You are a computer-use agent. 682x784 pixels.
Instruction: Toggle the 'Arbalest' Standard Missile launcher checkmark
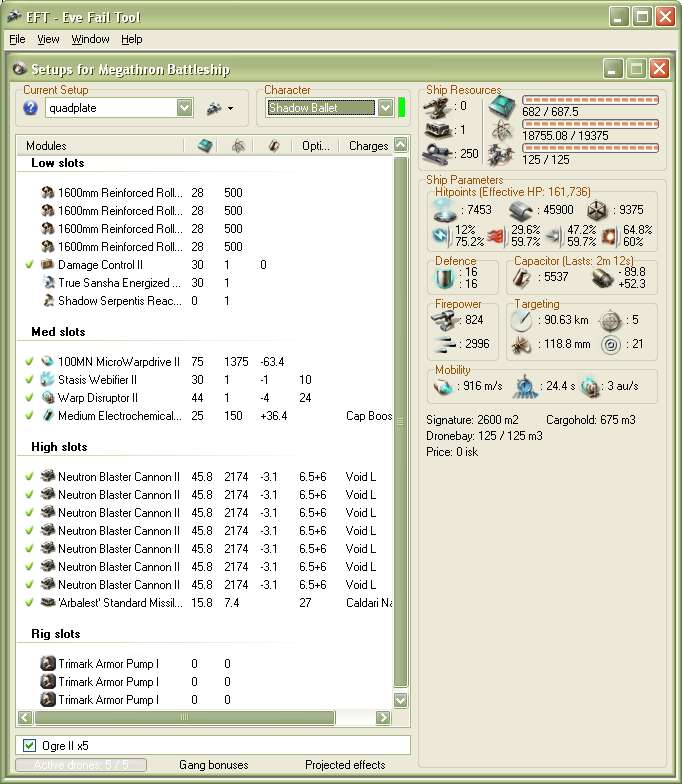30,602
